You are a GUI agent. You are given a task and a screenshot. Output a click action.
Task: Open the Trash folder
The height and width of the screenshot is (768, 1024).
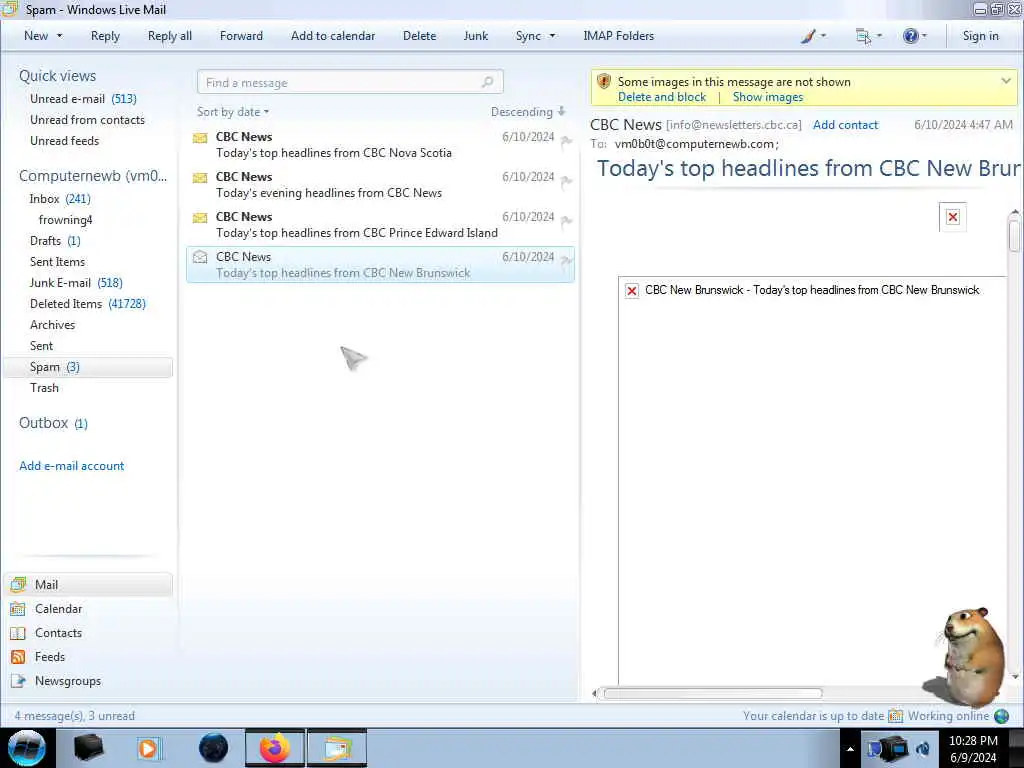coord(44,388)
